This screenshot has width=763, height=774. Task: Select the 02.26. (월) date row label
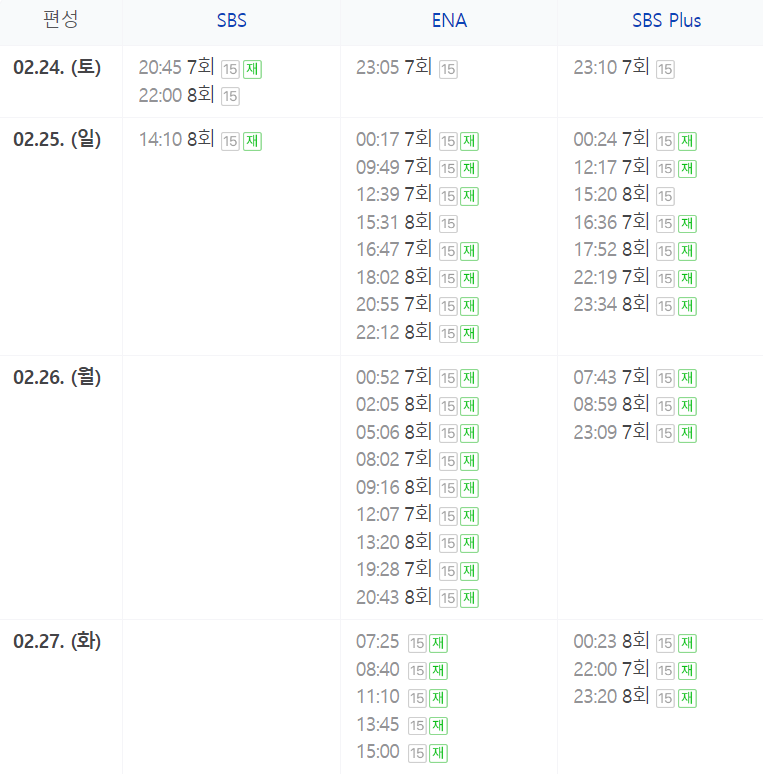[x=57, y=377]
